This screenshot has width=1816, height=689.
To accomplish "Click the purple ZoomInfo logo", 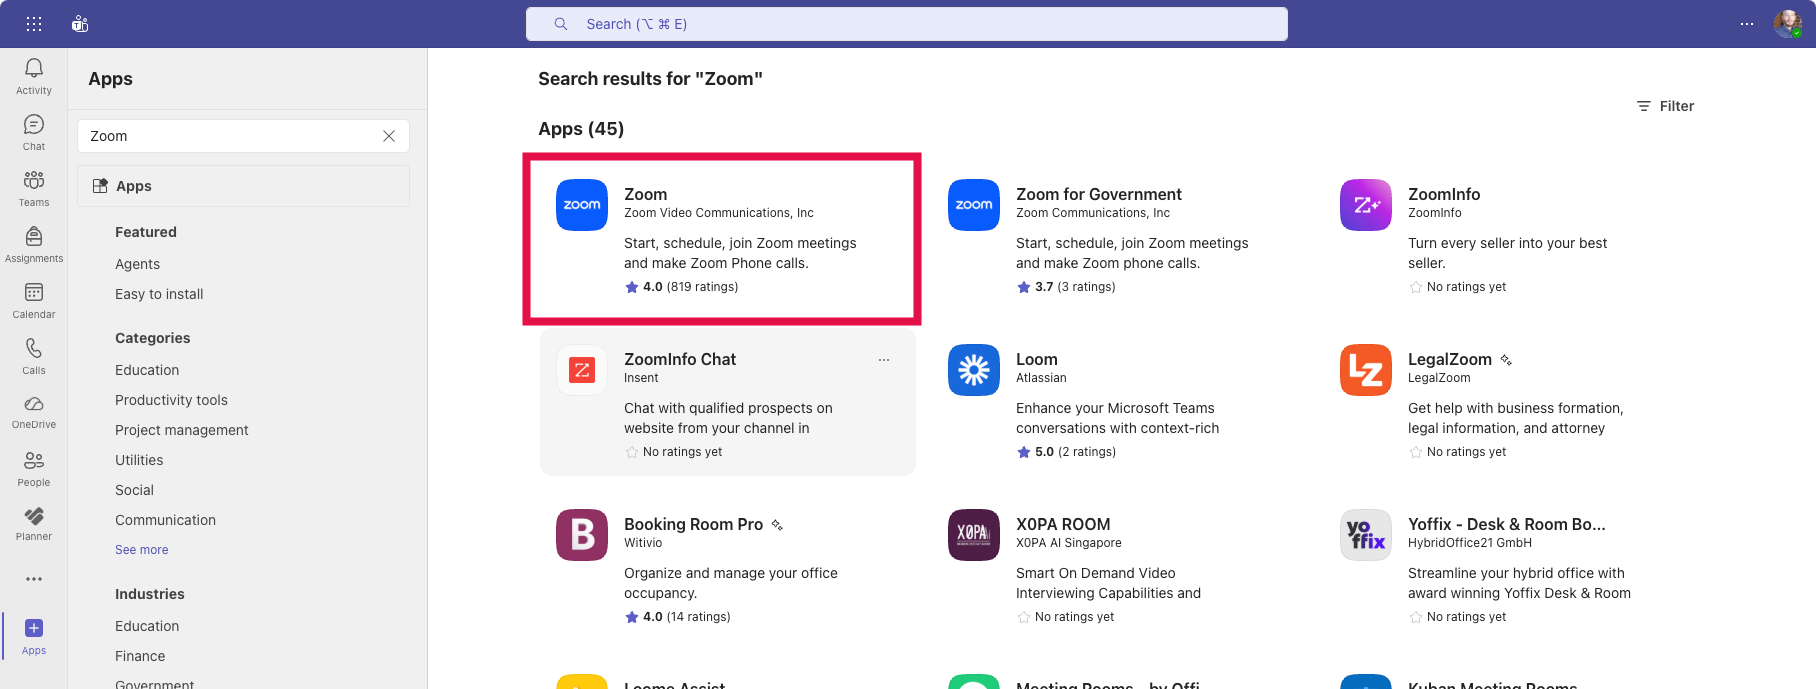I will (1366, 205).
